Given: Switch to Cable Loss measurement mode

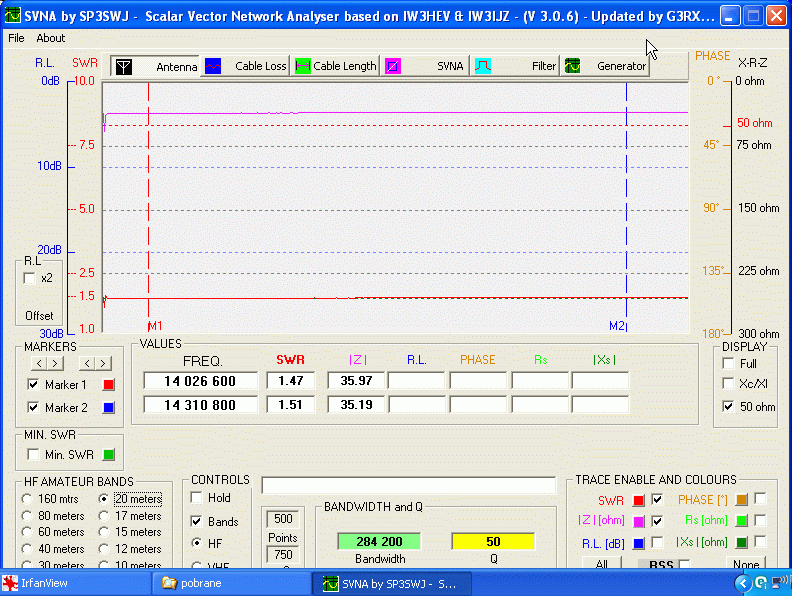Looking at the screenshot, I should (x=246, y=67).
